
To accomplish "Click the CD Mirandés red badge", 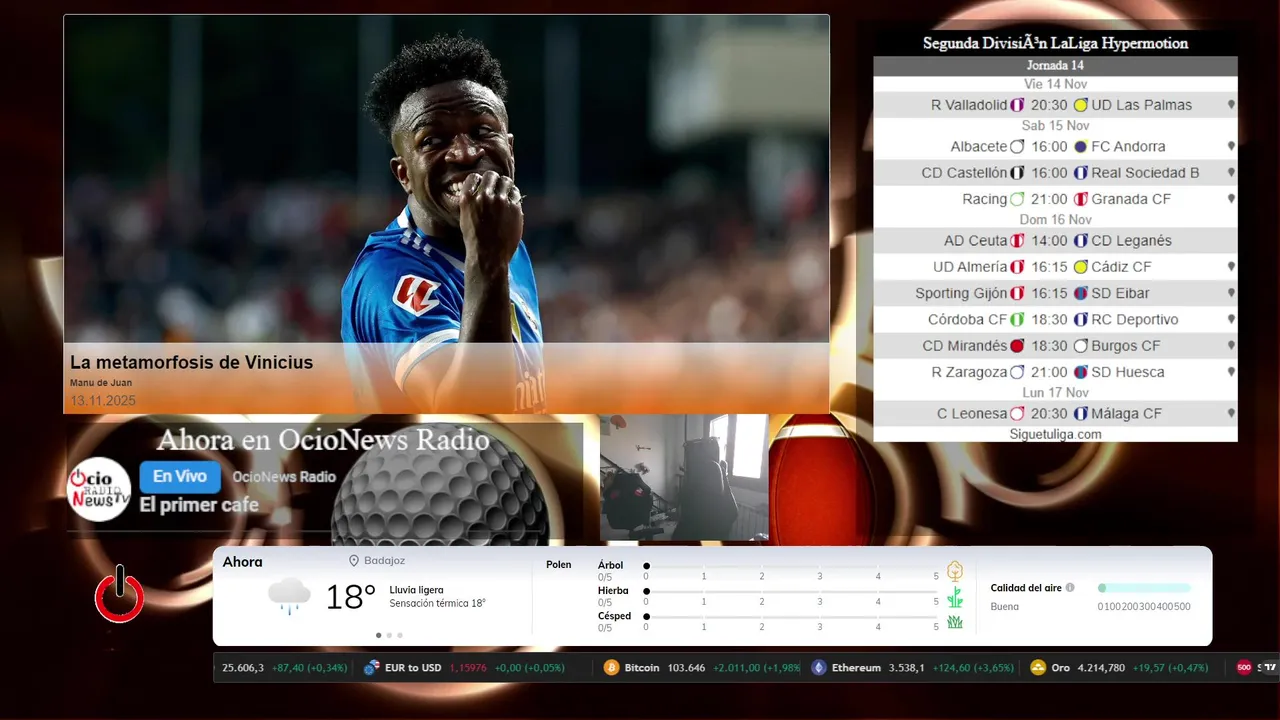I will 1017,346.
